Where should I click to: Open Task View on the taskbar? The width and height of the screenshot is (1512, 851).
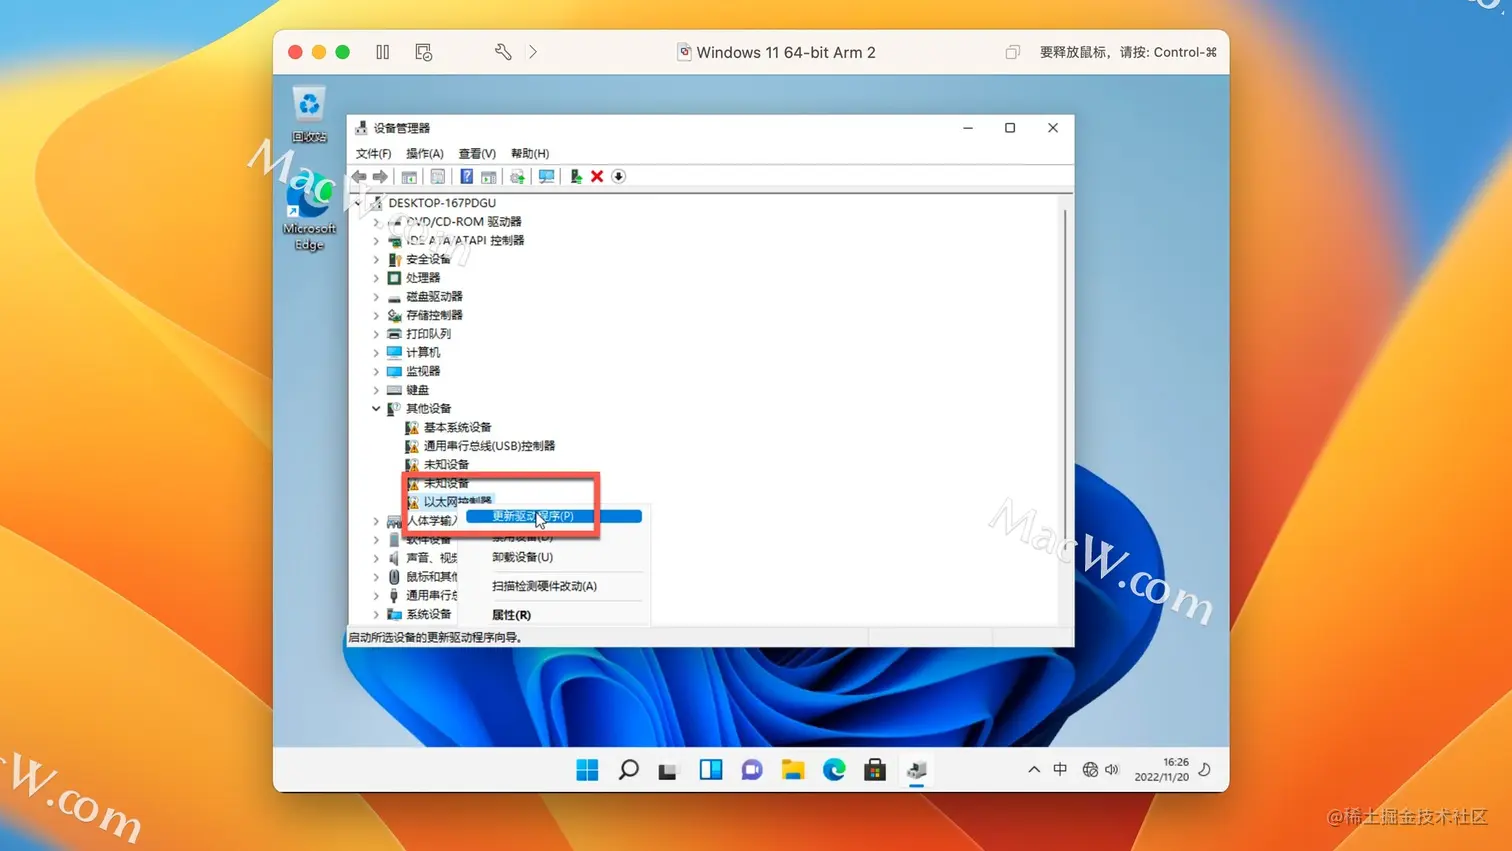click(x=668, y=769)
